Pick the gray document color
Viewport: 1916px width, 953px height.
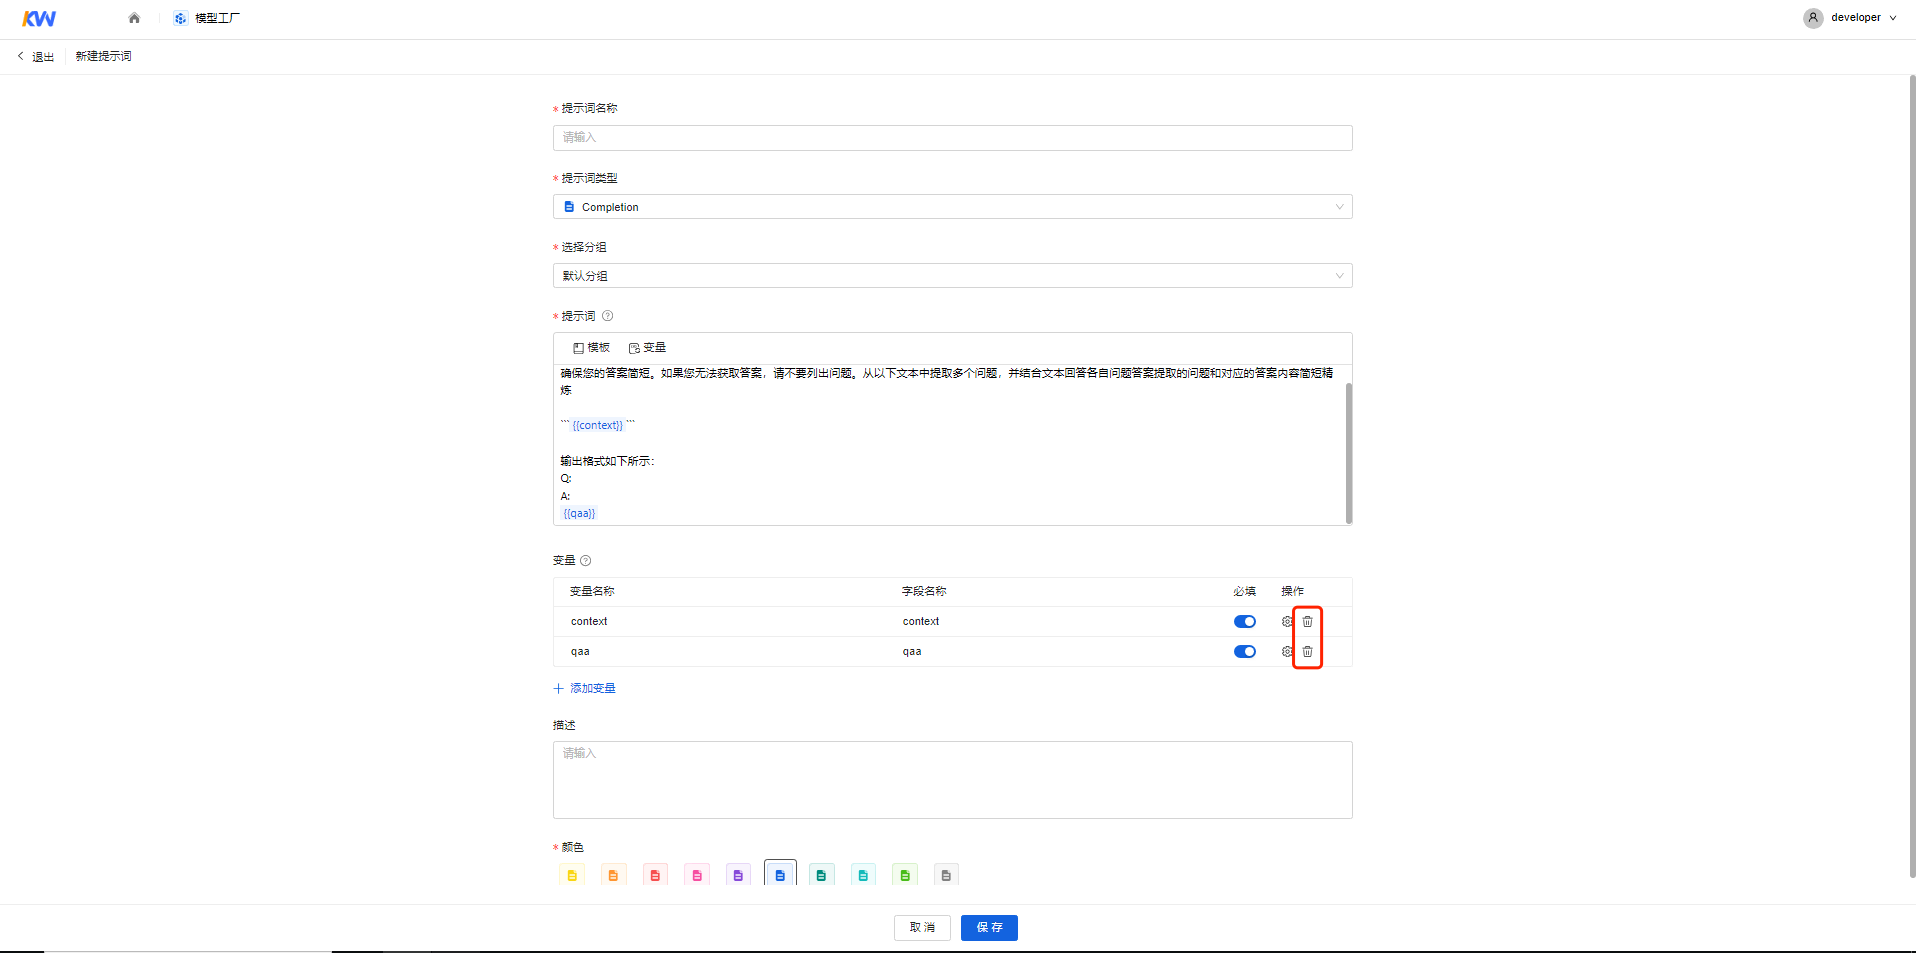(946, 875)
